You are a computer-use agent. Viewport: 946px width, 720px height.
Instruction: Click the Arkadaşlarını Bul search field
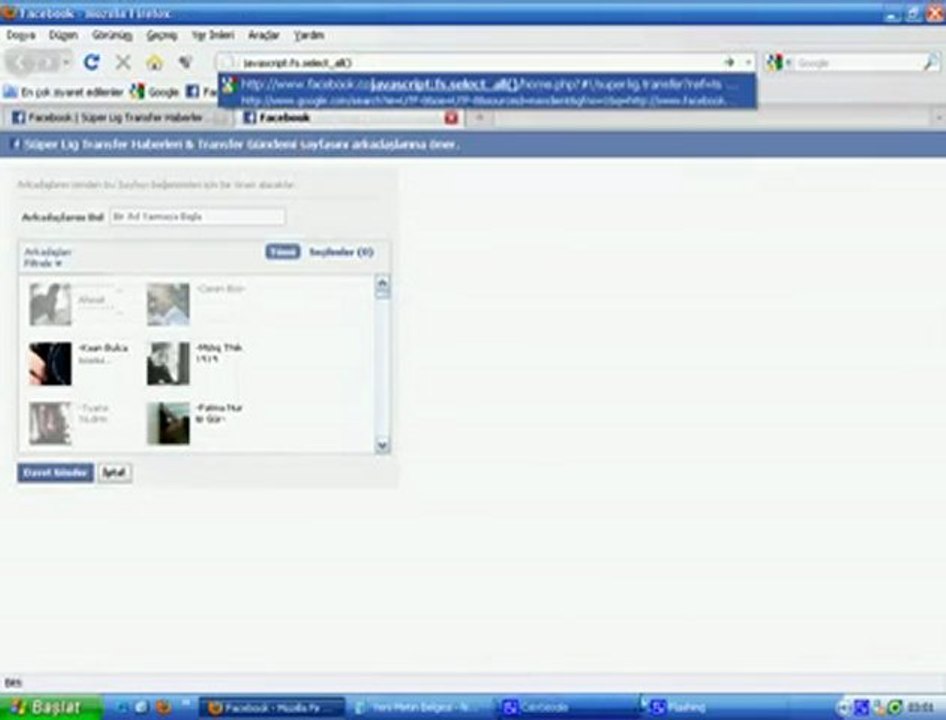(x=197, y=216)
